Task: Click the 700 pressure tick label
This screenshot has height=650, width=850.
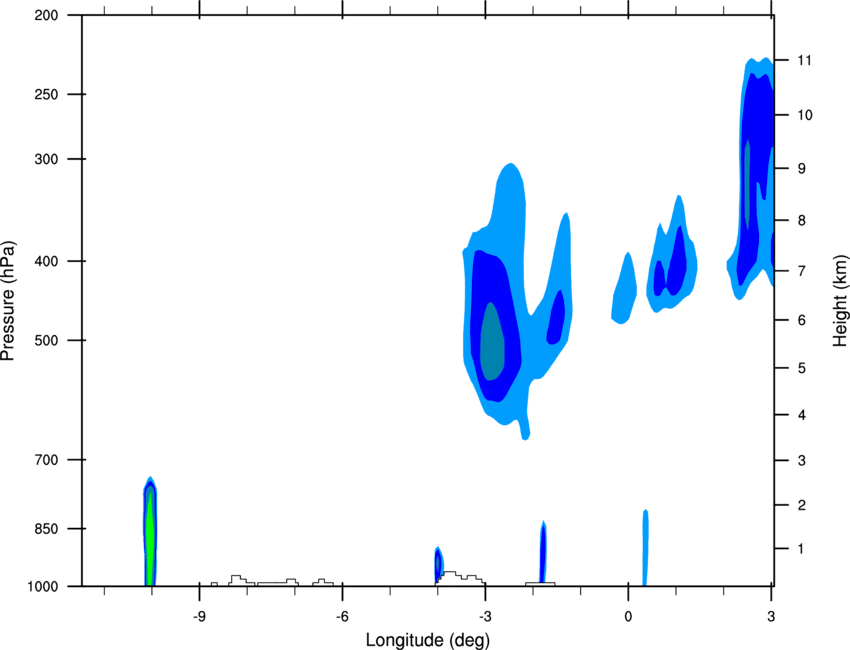Action: 46,460
